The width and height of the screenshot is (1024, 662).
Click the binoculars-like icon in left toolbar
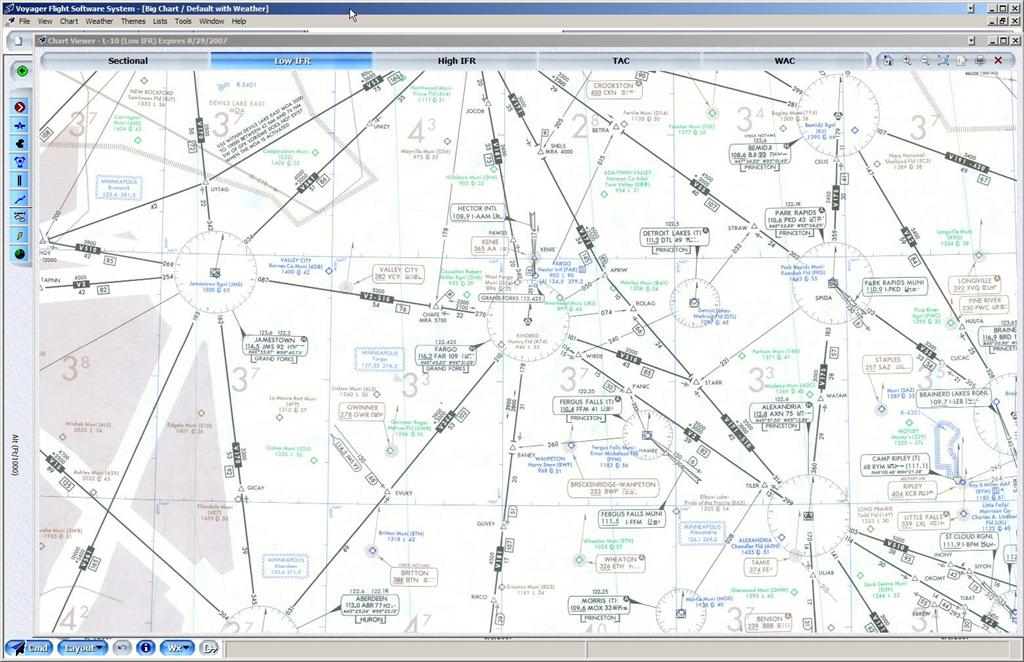(20, 217)
